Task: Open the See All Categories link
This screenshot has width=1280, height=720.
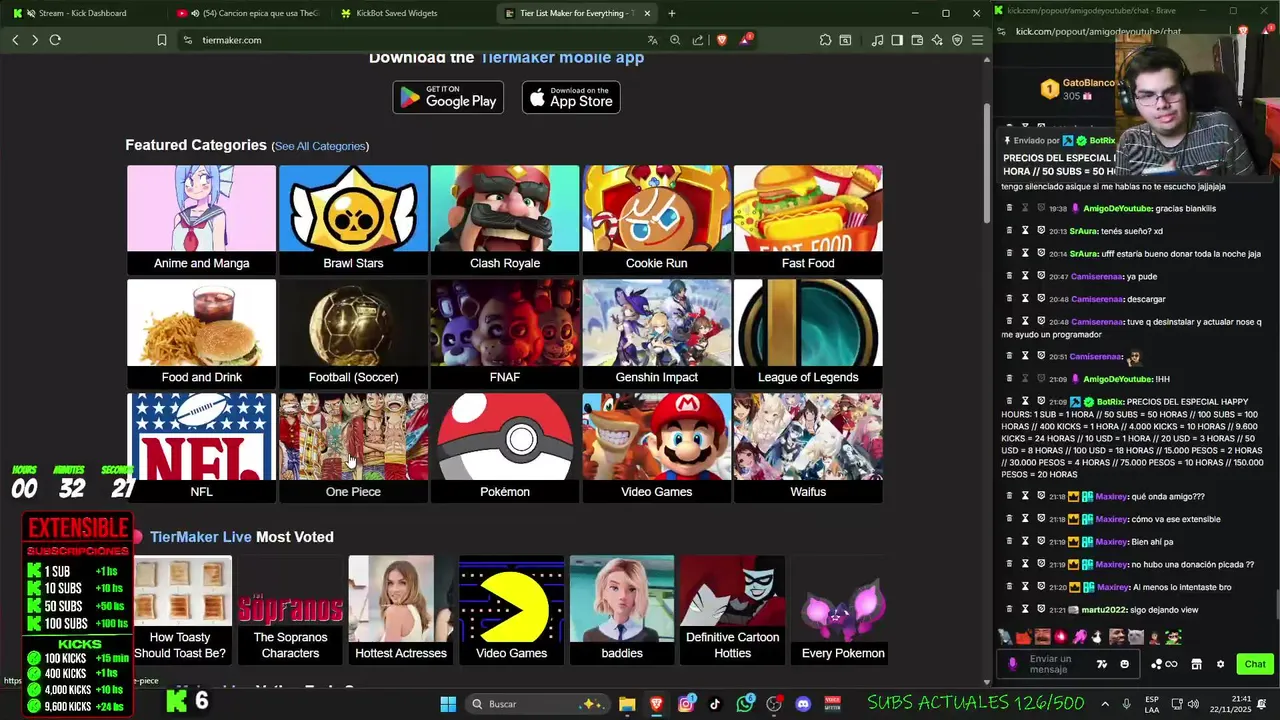Action: pyautogui.click(x=320, y=146)
